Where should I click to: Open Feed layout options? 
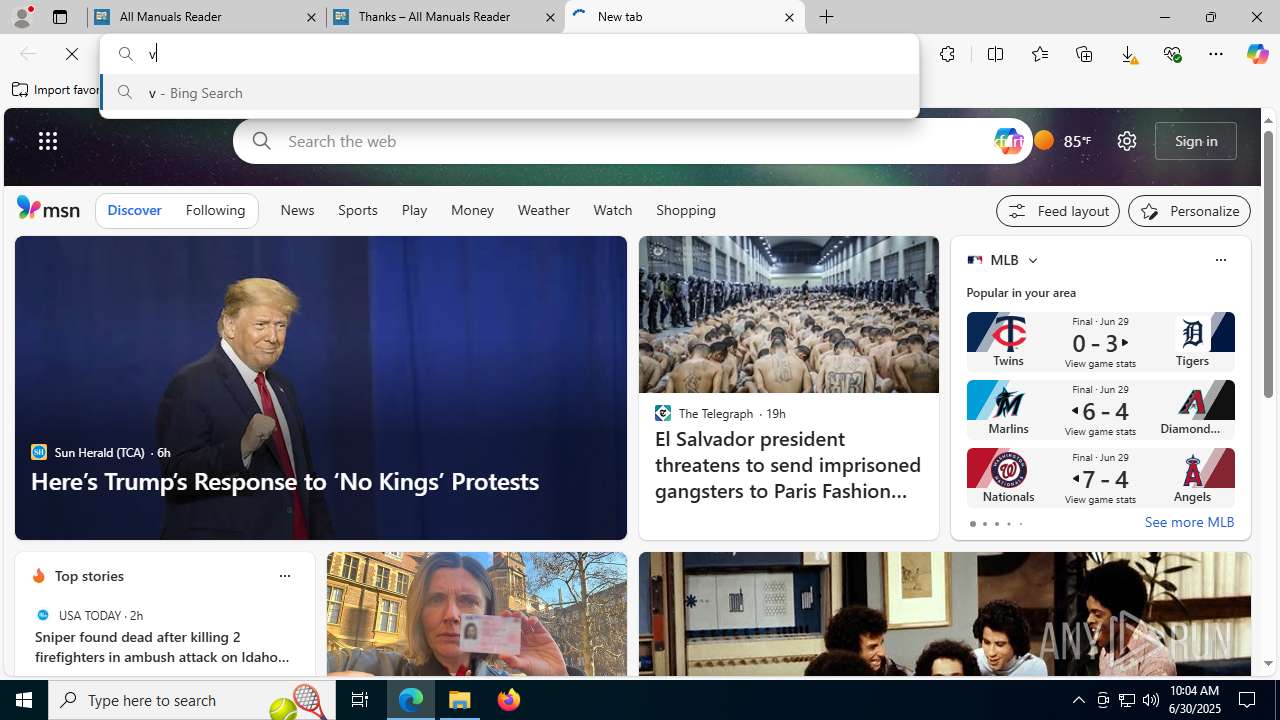1058,211
